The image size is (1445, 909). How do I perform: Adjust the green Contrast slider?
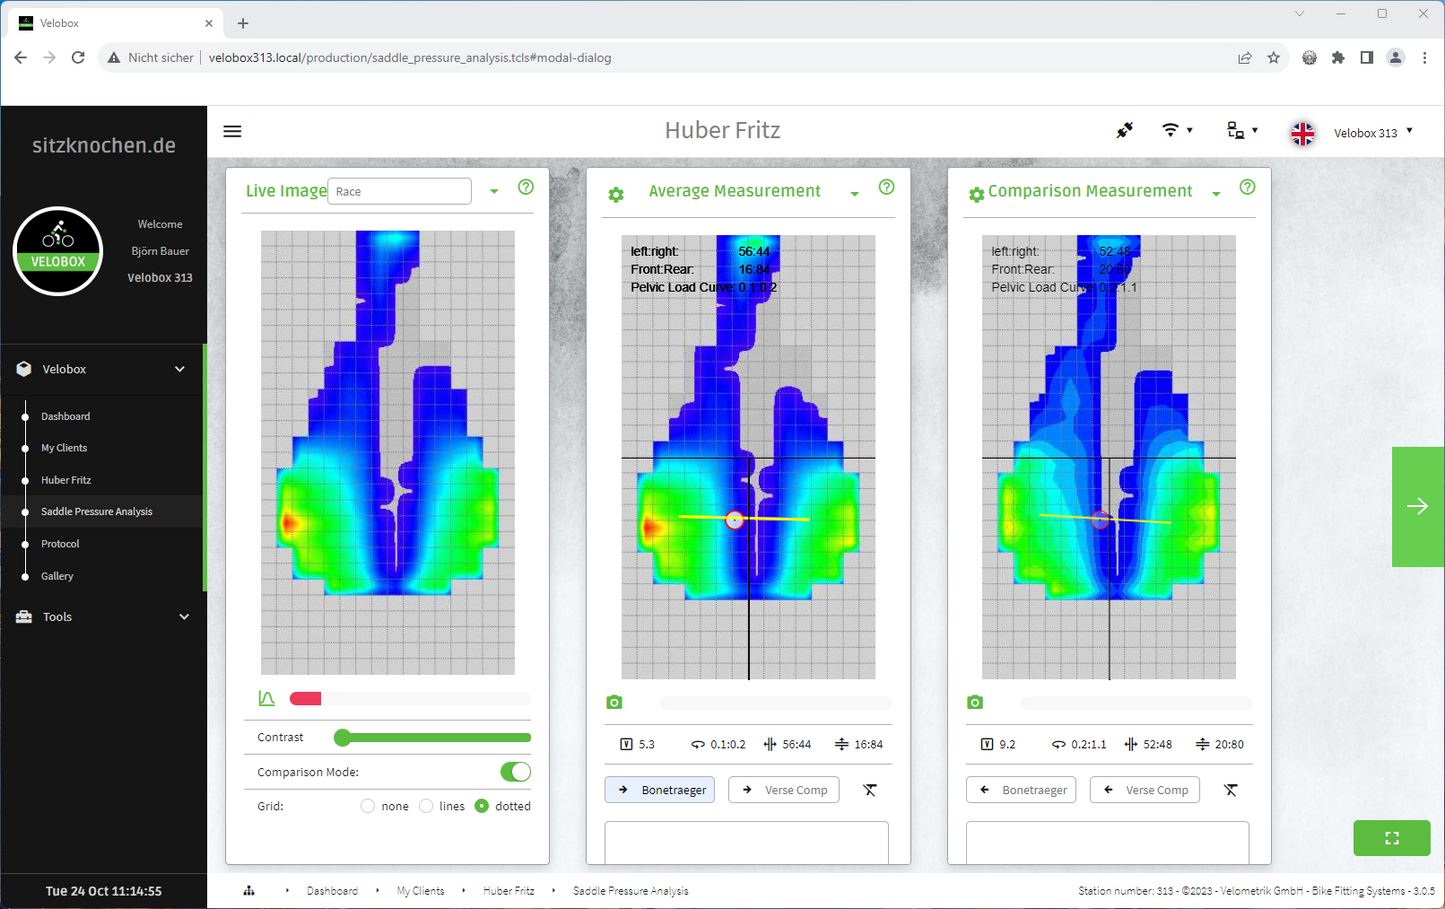coord(343,738)
